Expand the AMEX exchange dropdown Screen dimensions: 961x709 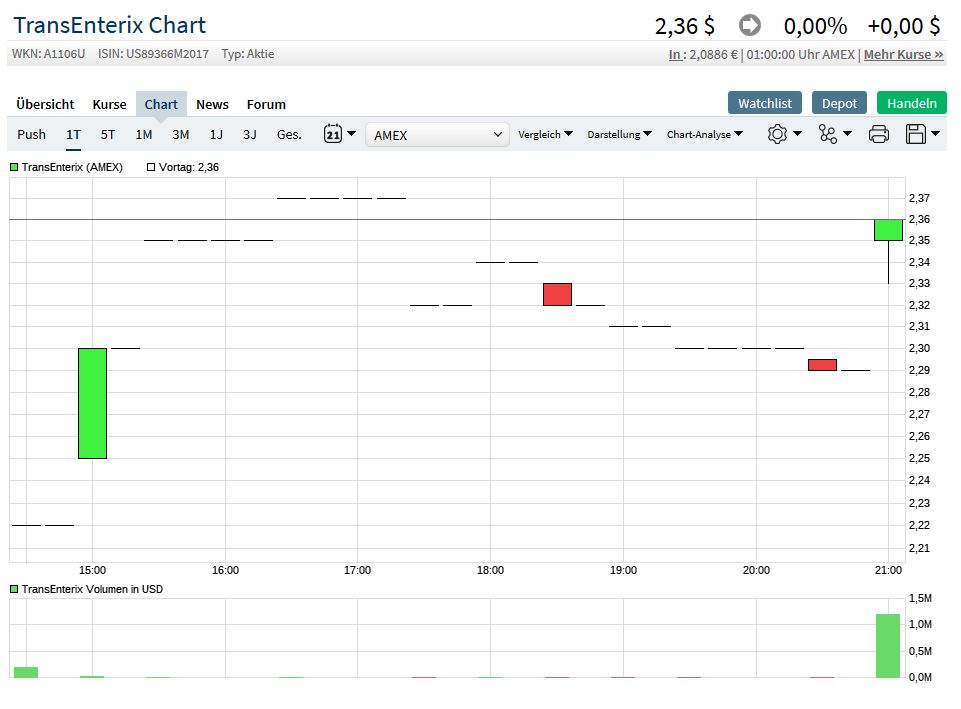[437, 134]
